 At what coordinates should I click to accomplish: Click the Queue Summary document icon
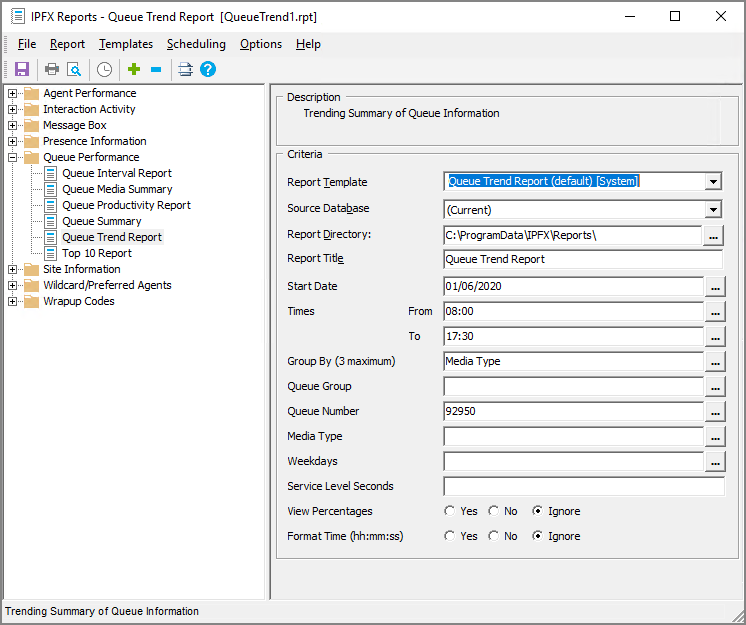click(x=50, y=222)
